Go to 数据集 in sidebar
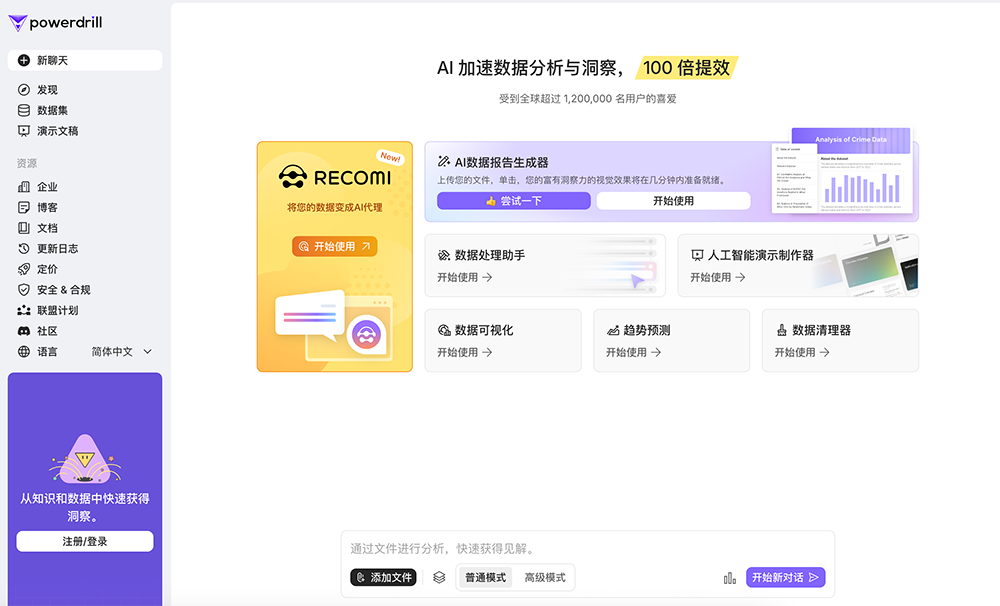The image size is (1000, 606). click(x=85, y=110)
